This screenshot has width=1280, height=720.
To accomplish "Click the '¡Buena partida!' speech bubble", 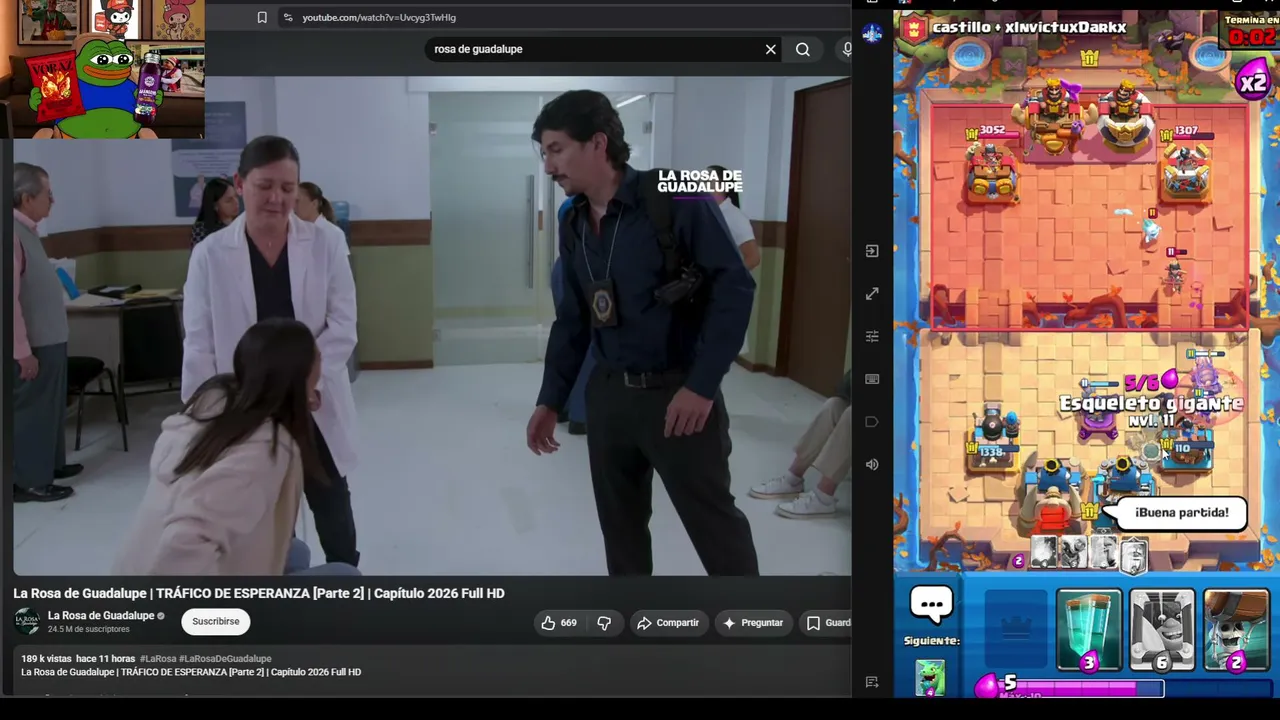I will pyautogui.click(x=1181, y=513).
